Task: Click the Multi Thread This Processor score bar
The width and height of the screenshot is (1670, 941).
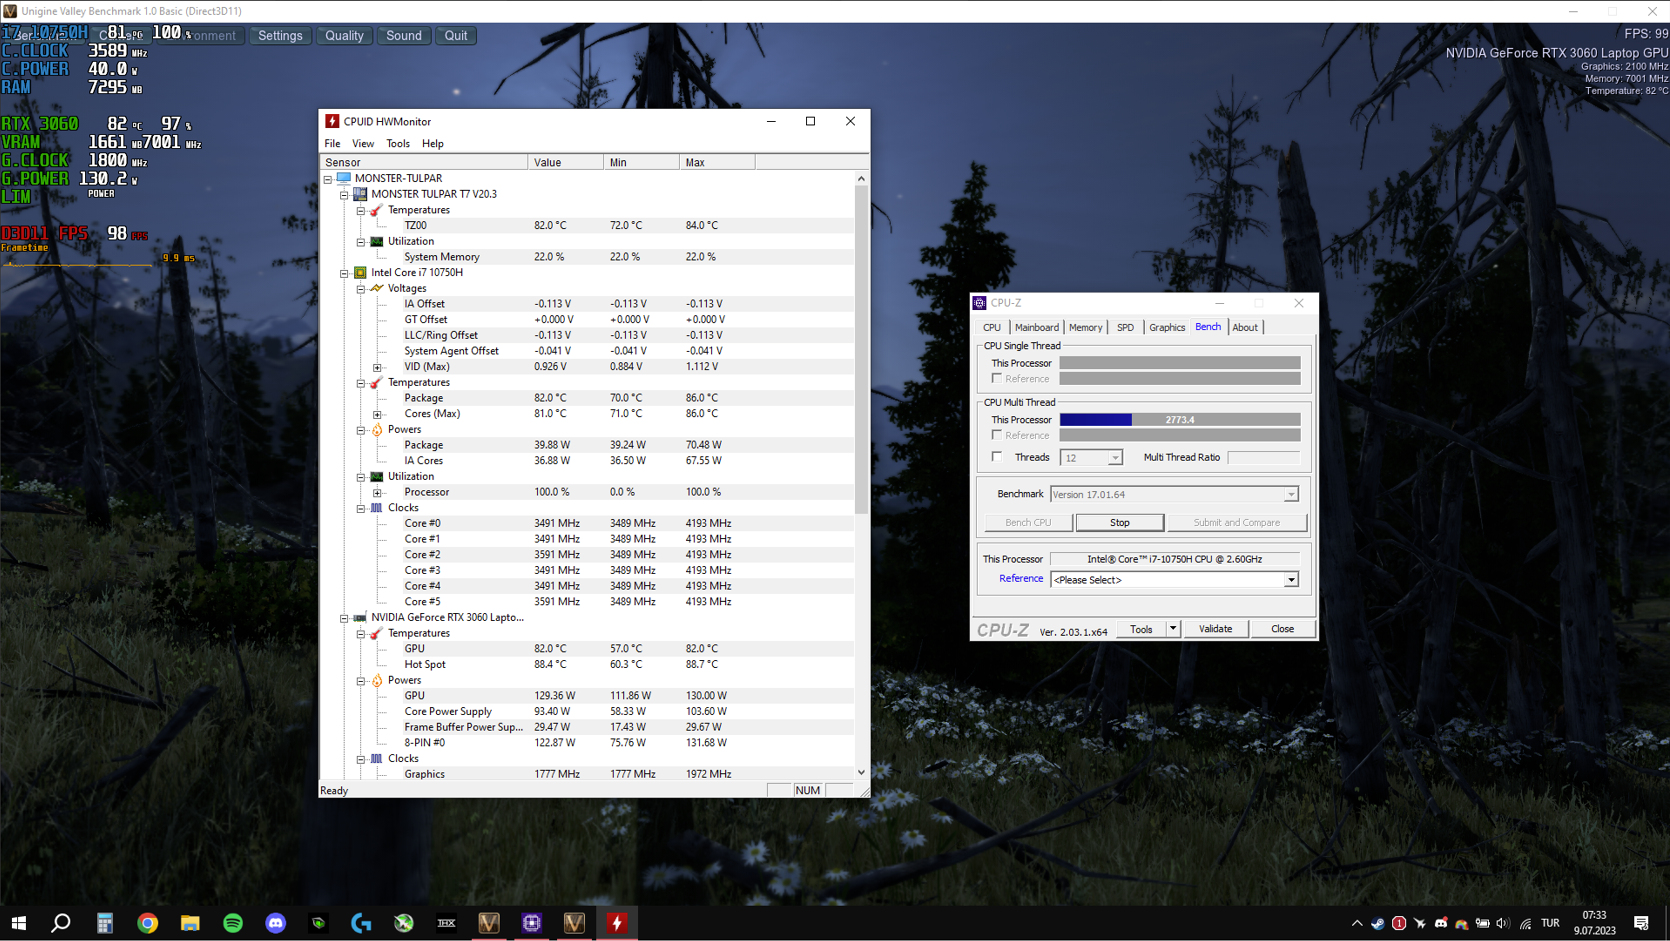Action: (x=1180, y=420)
